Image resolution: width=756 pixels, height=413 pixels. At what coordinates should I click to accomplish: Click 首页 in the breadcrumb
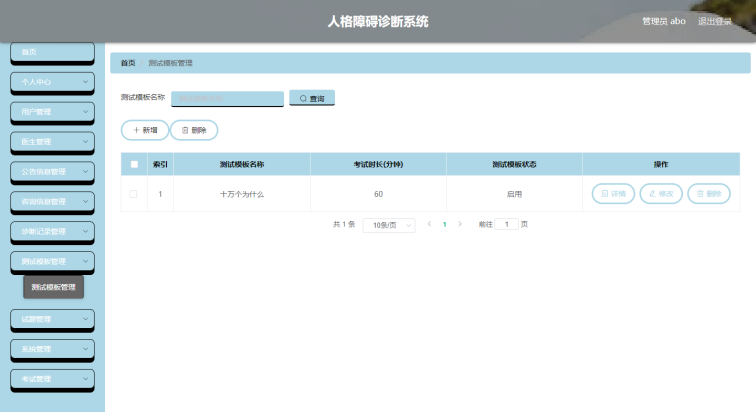point(128,63)
